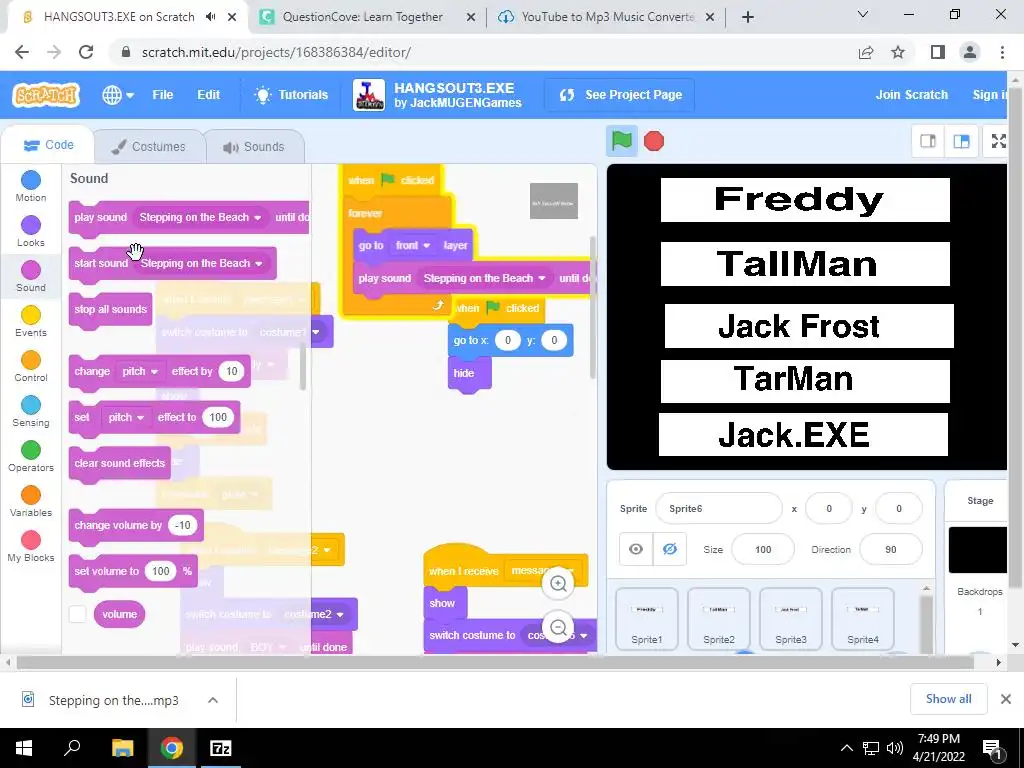The height and width of the screenshot is (768, 1024).
Task: Switch to the Costumes tab
Action: coord(148,146)
